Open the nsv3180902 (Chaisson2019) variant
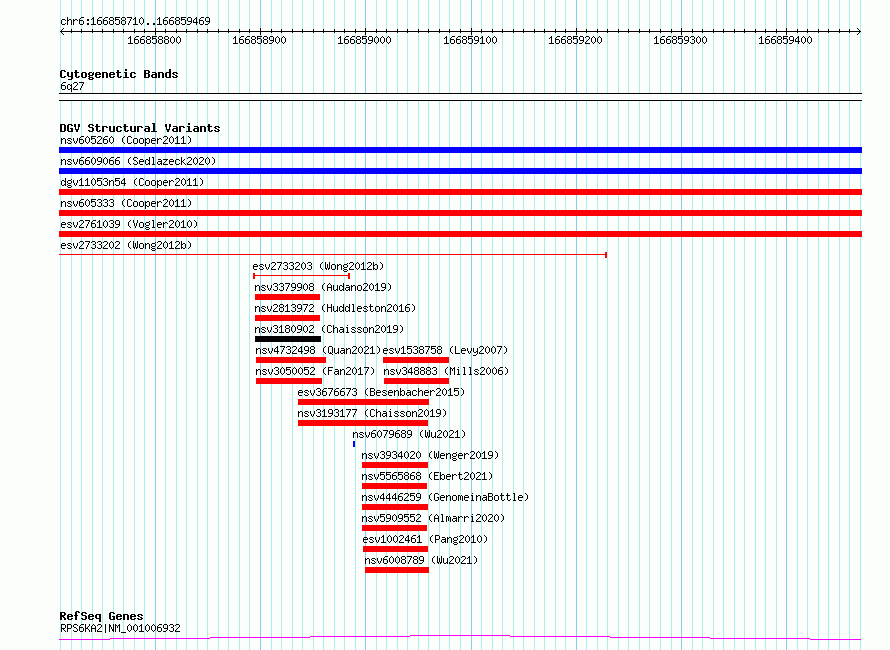 (x=329, y=329)
